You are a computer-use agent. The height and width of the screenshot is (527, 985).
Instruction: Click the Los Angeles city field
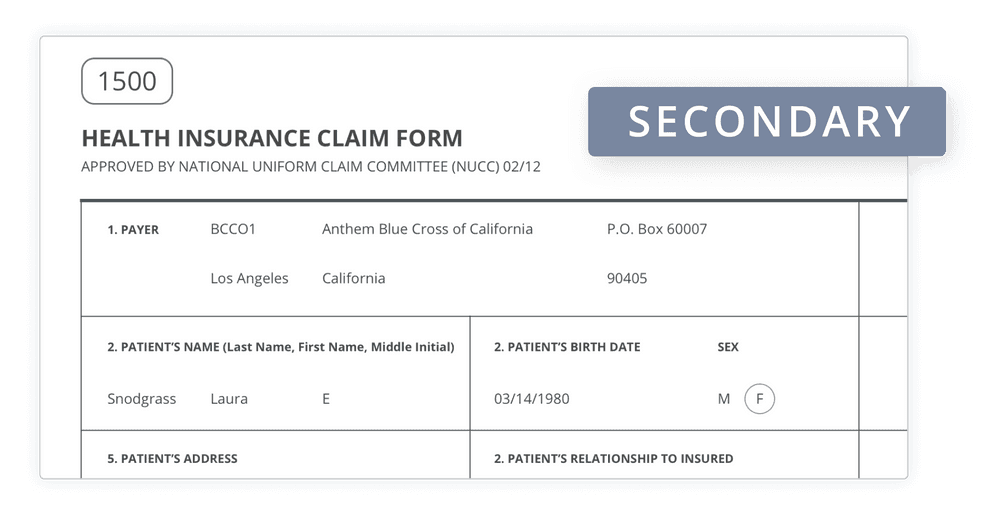coord(249,279)
